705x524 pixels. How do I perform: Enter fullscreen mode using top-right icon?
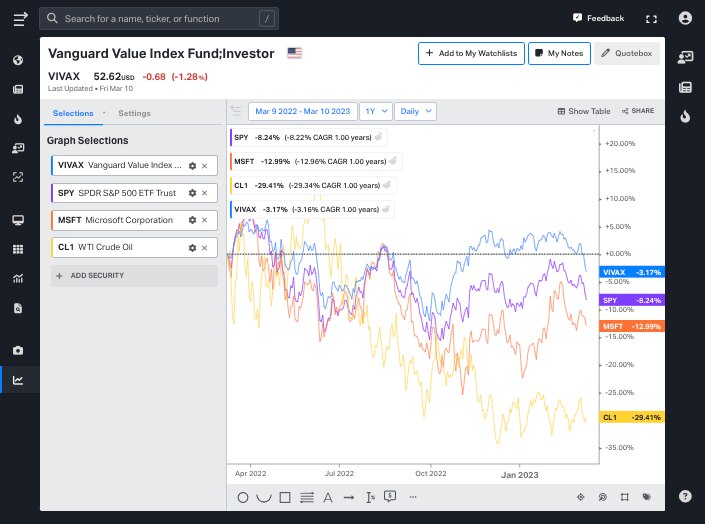pos(652,18)
